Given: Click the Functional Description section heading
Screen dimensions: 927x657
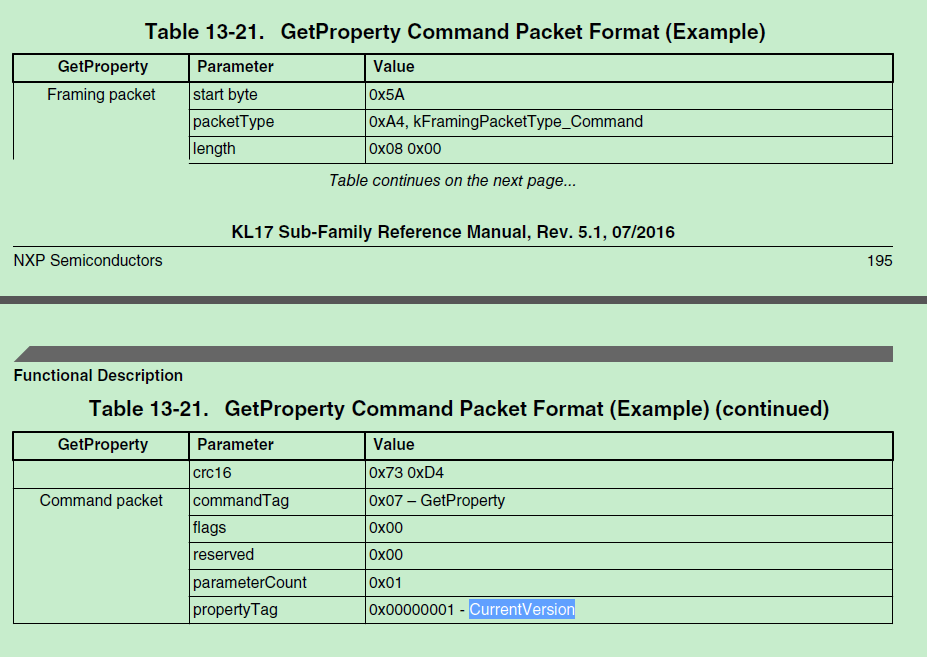Looking at the screenshot, I should pos(98,376).
